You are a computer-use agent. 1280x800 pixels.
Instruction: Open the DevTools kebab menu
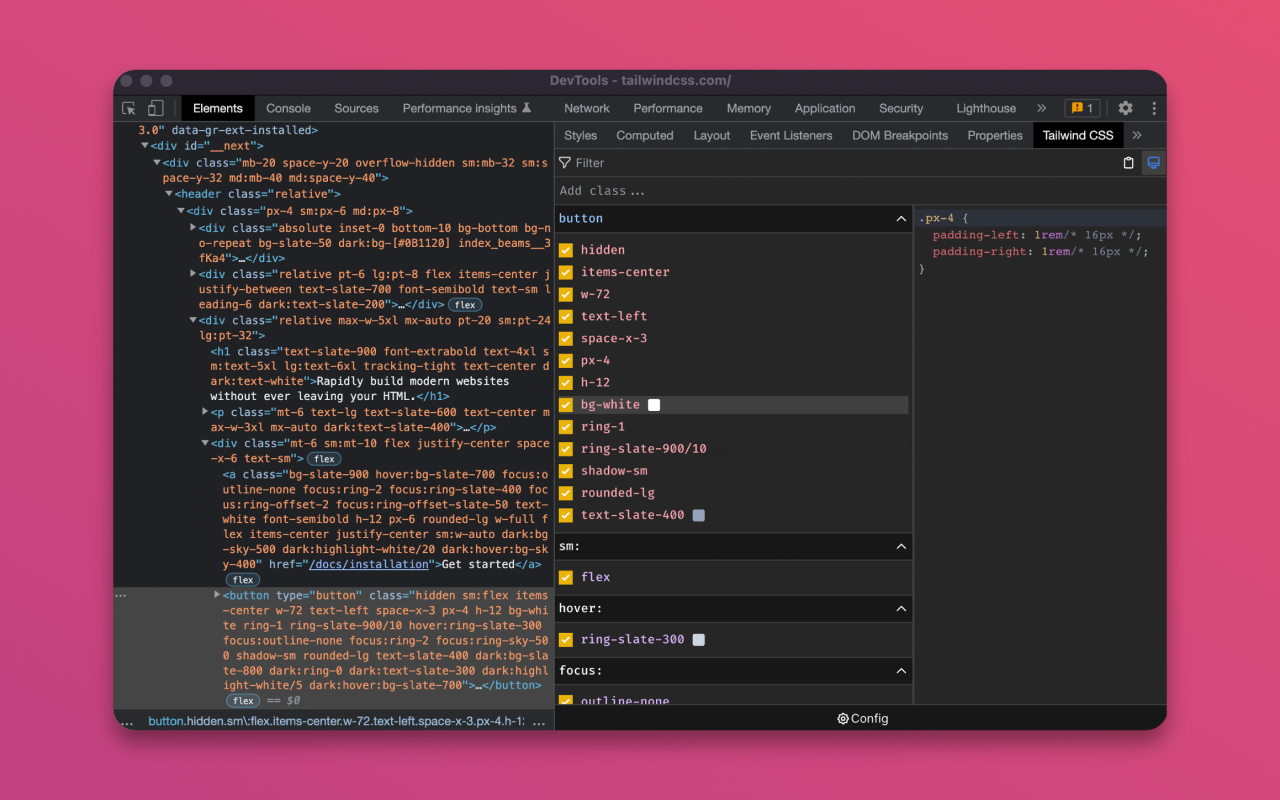tap(1154, 108)
